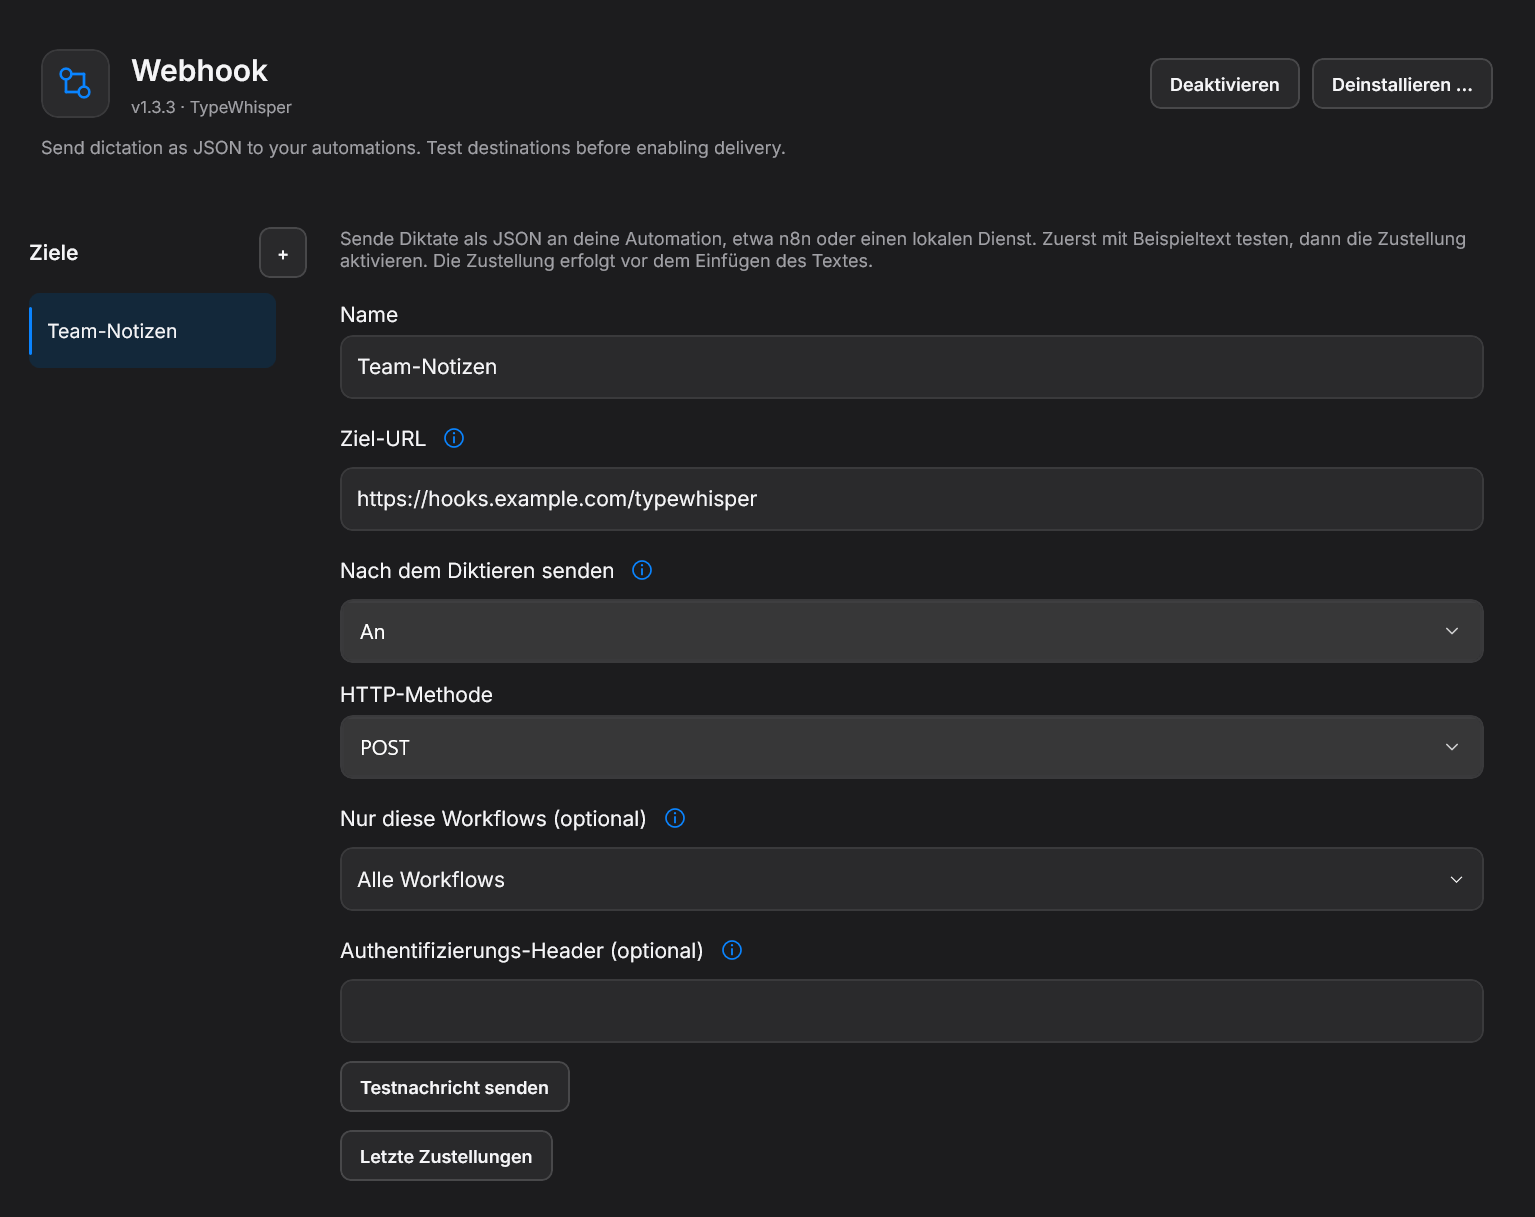Screen dimensions: 1535x1217
Task: Focus the Name input field
Action: pos(911,367)
